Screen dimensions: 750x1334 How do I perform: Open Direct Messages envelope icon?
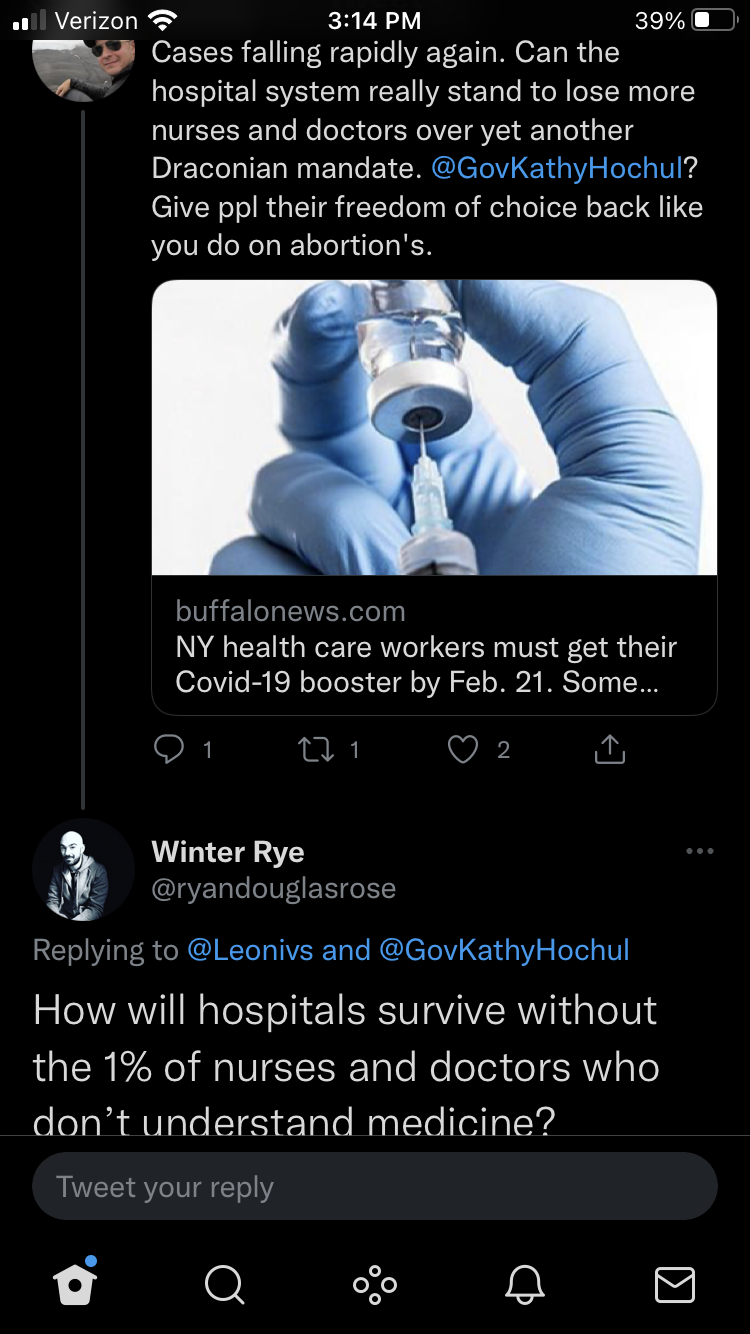[675, 1286]
